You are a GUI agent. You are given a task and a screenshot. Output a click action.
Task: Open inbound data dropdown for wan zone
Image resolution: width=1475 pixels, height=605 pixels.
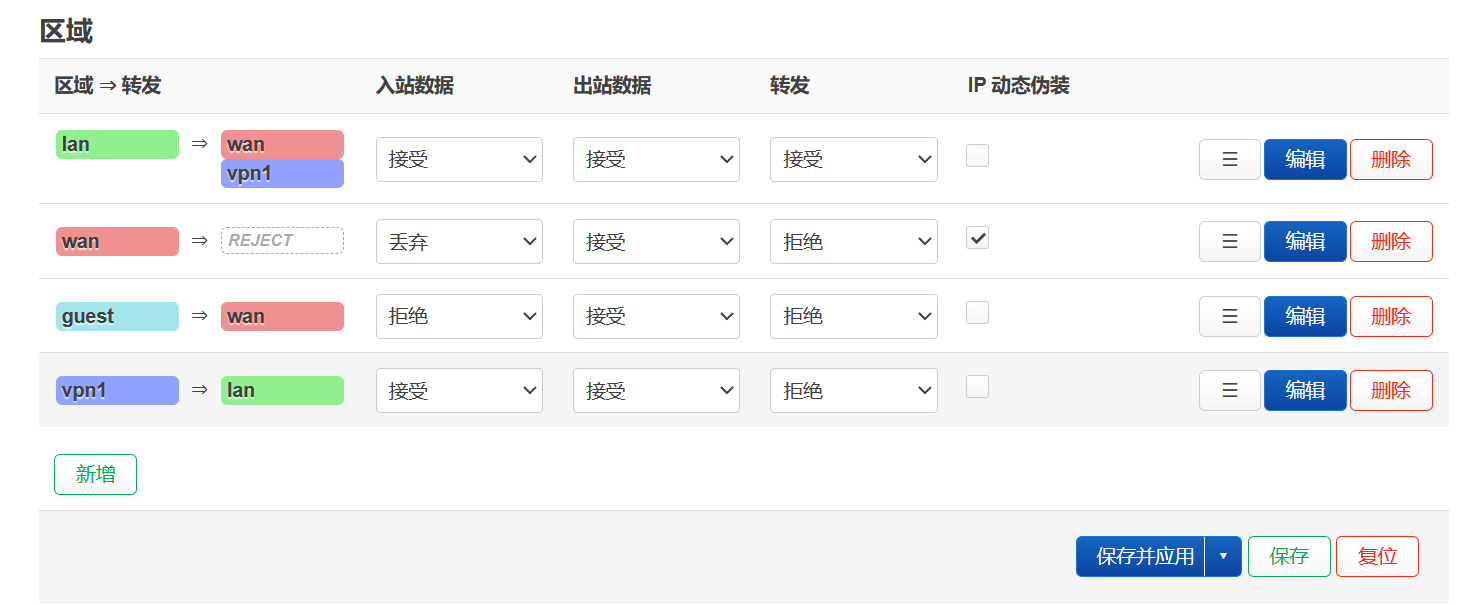pyautogui.click(x=459, y=241)
